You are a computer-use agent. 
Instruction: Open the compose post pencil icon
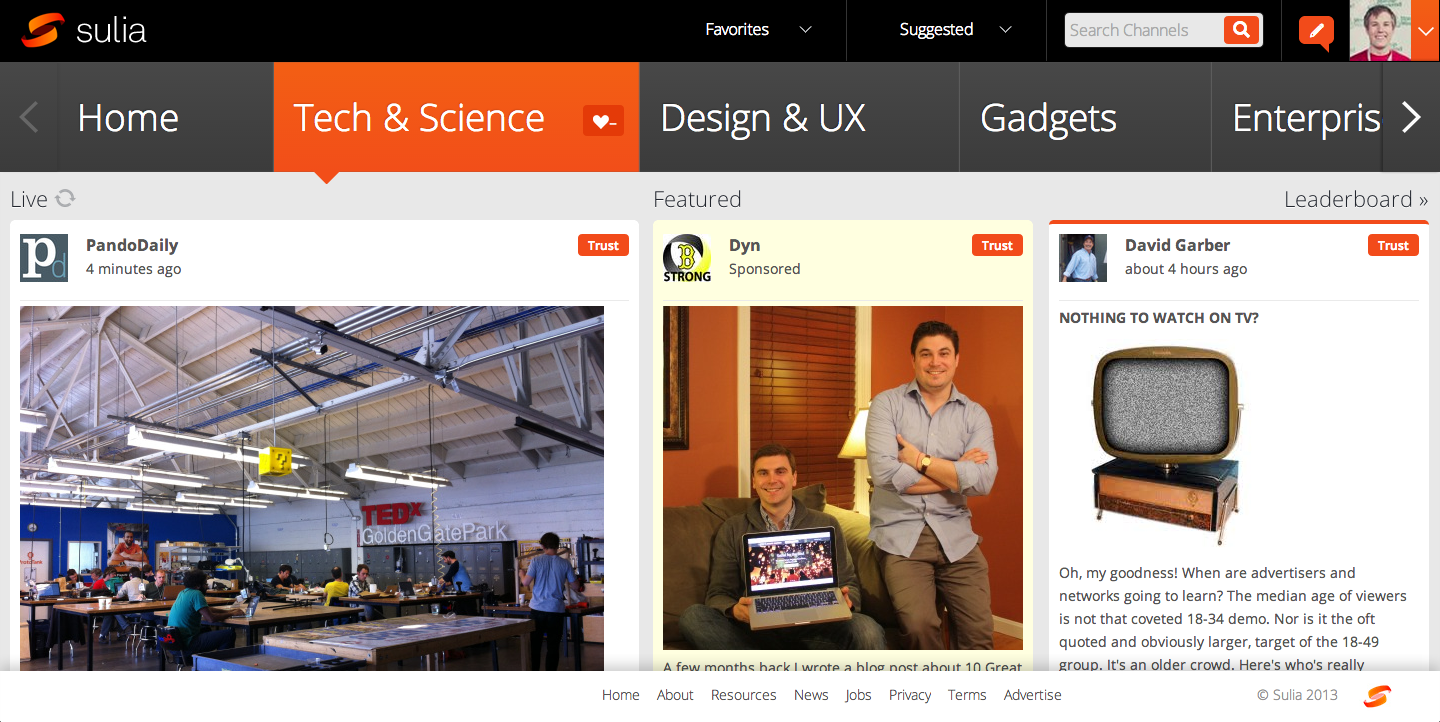pos(1317,32)
